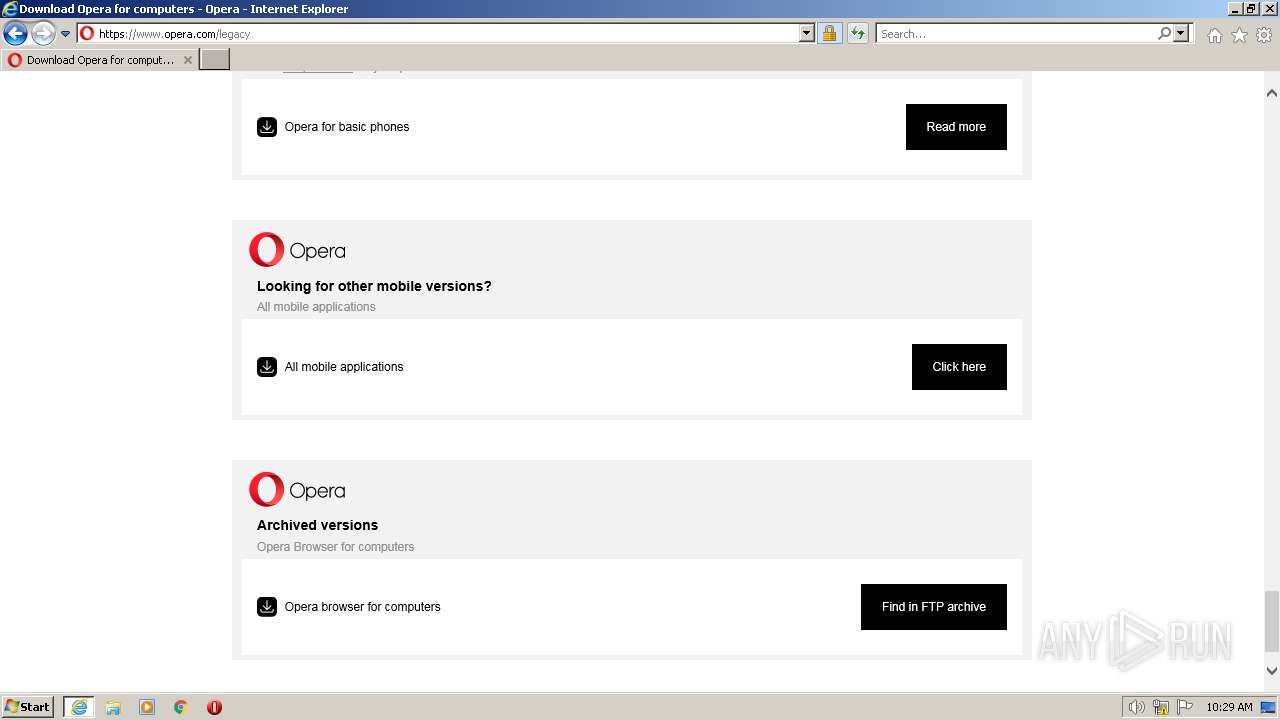Click the show desktop tray icon
The height and width of the screenshot is (720, 1280).
tap(1268, 707)
